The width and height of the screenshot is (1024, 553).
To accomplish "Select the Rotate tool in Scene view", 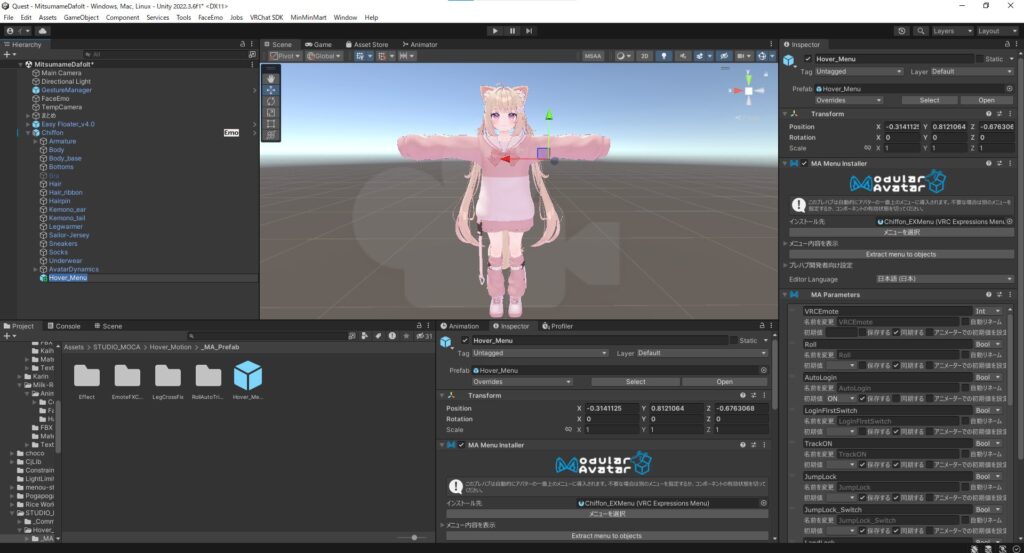I will pyautogui.click(x=271, y=100).
